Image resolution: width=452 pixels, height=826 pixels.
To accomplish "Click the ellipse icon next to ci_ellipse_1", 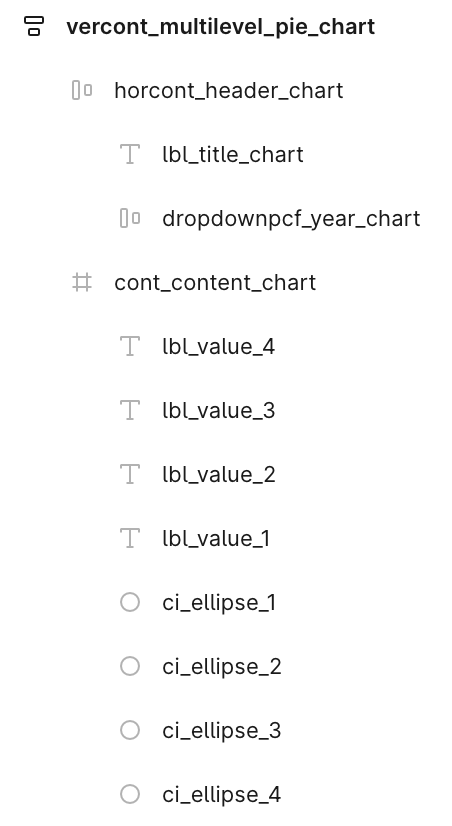I will (x=130, y=602).
